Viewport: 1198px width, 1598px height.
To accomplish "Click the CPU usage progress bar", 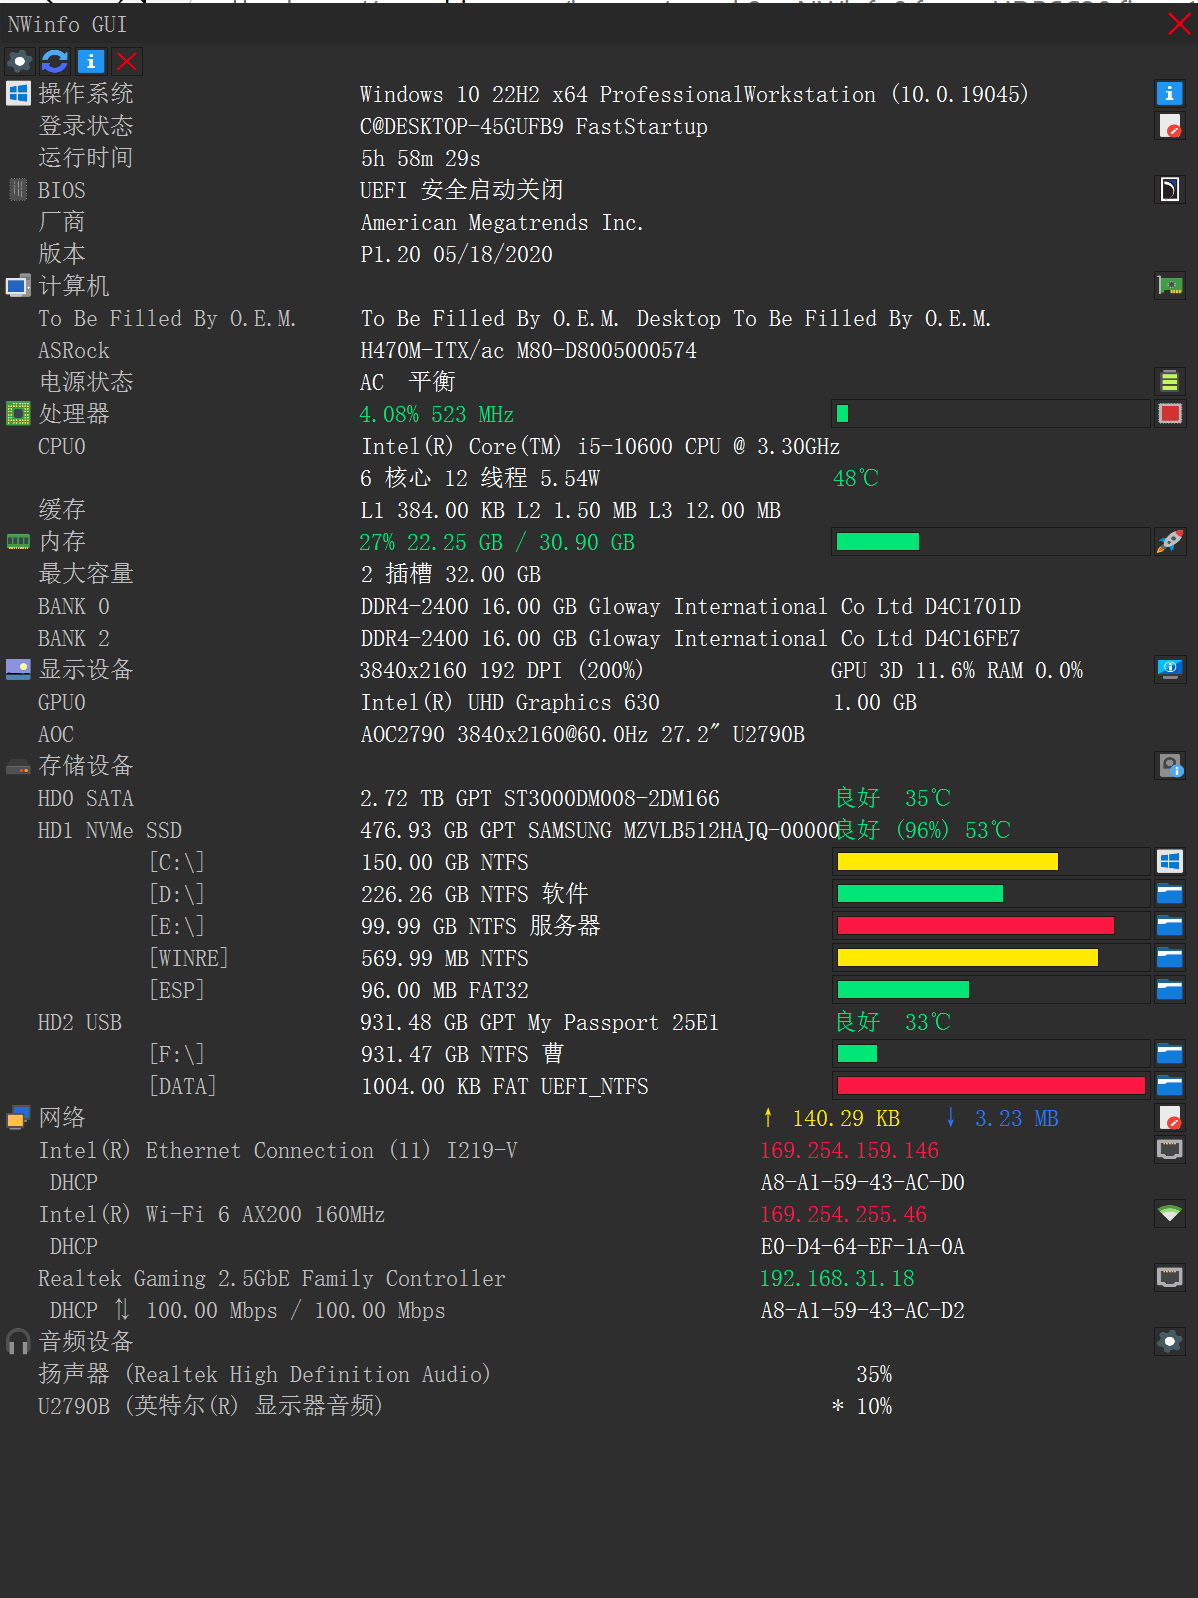I will (x=990, y=414).
